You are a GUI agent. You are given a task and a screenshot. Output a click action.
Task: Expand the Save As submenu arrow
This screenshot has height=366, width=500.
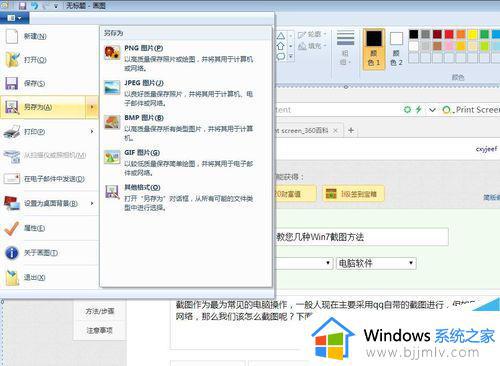tap(92, 107)
